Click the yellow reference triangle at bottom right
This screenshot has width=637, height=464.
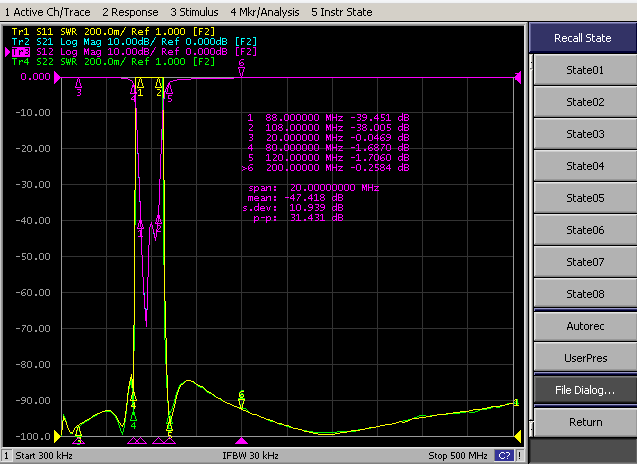pyautogui.click(x=518, y=437)
